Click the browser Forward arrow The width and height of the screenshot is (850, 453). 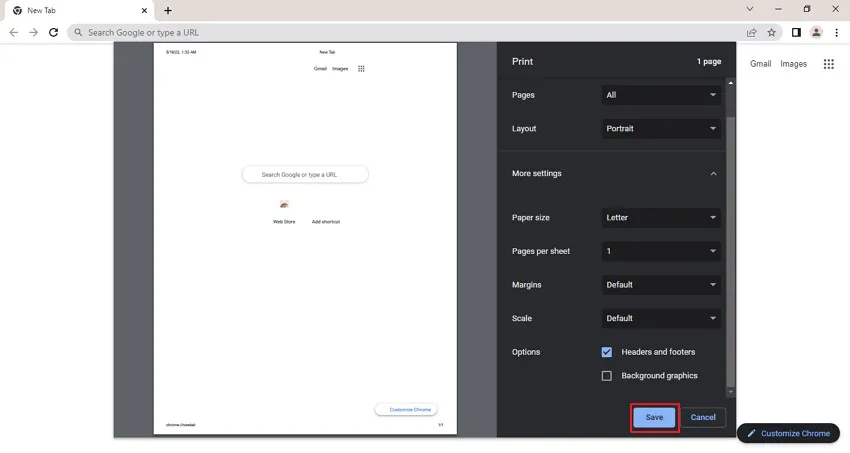(x=34, y=33)
